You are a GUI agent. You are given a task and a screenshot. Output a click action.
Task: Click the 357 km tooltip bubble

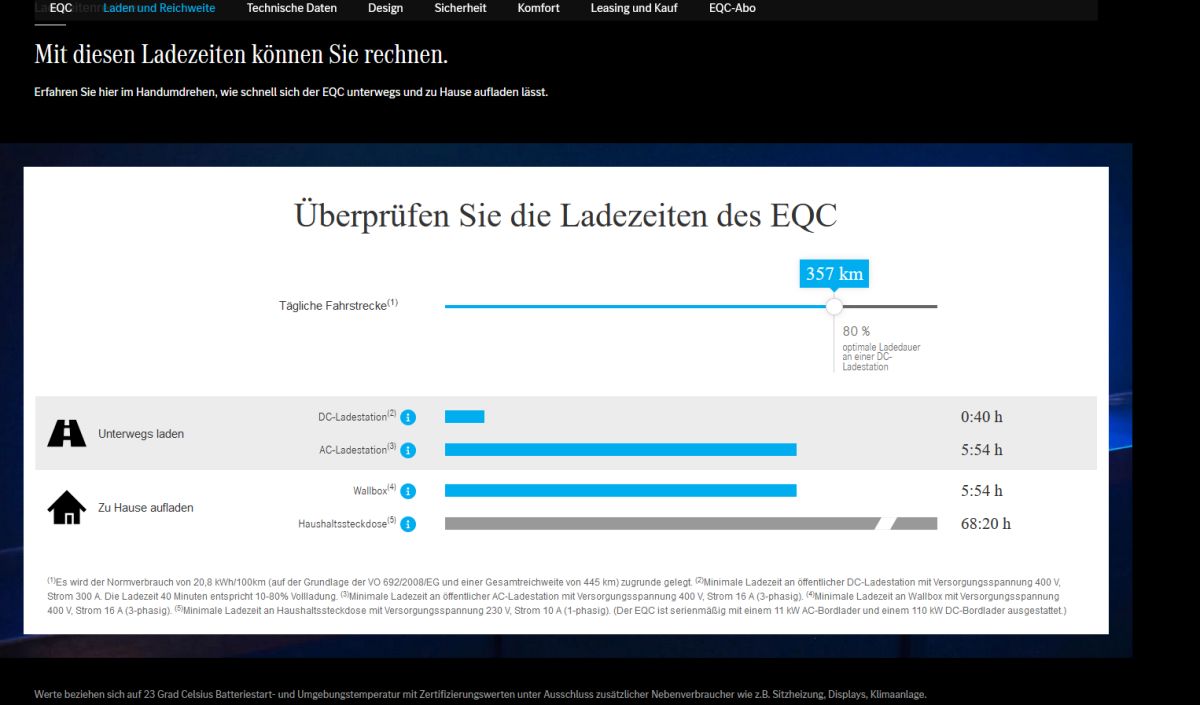[x=833, y=273]
